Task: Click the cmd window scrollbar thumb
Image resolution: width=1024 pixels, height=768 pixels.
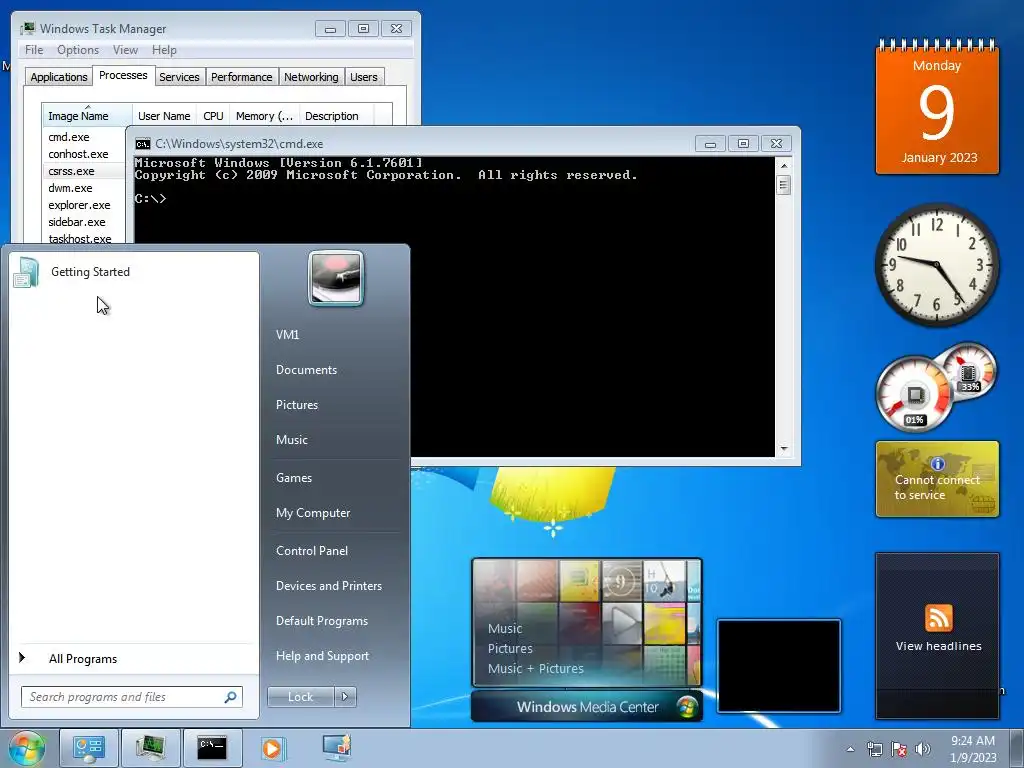Action: point(784,185)
